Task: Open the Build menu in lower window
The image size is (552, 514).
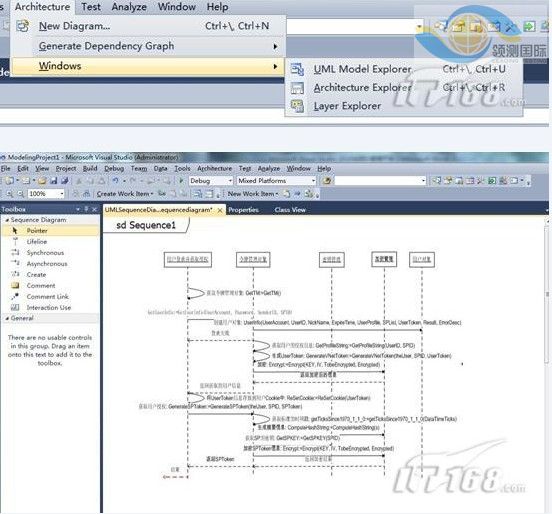Action: click(90, 168)
